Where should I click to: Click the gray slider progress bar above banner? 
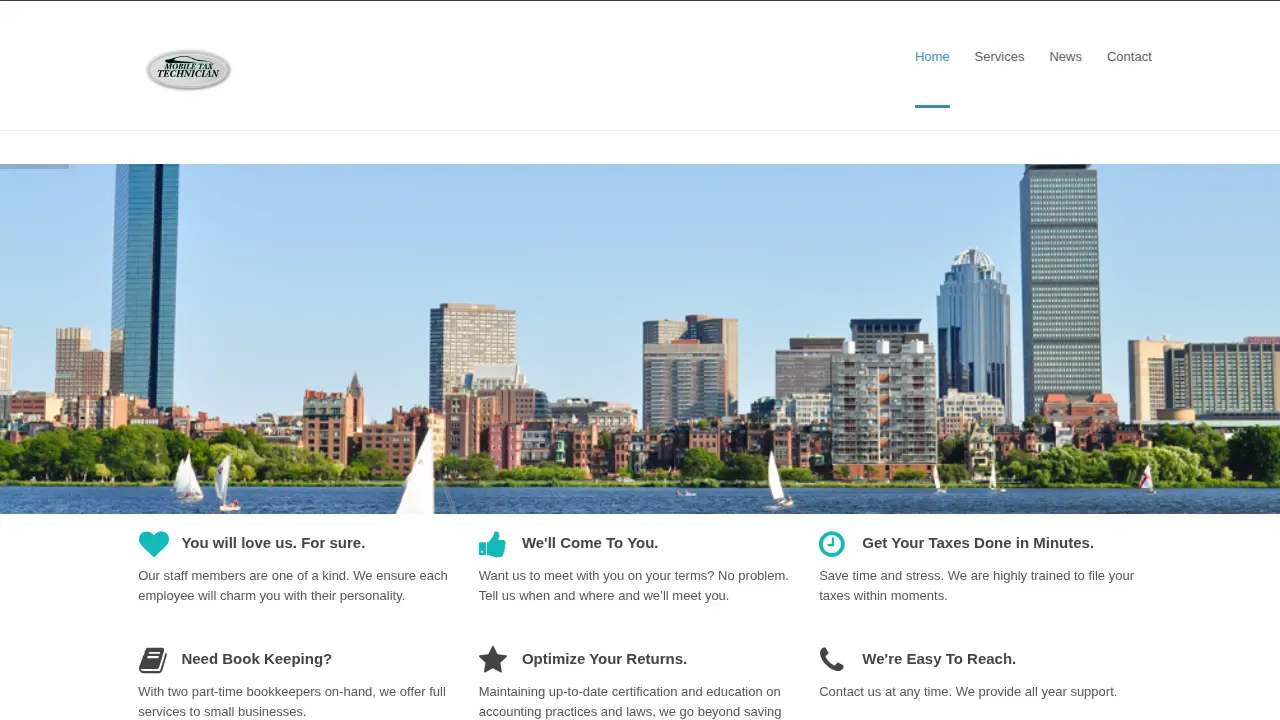click(x=34, y=166)
